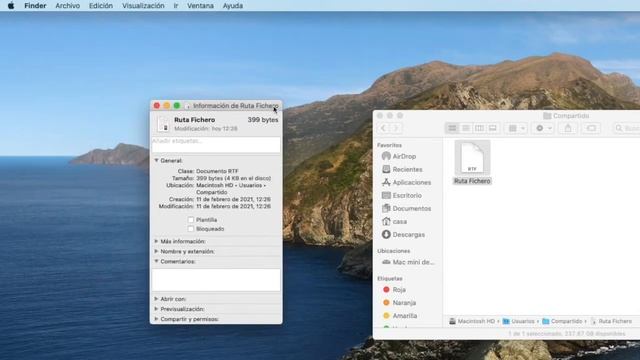Enable the Bloqueado checkbox
The height and width of the screenshot is (360, 640).
[x=191, y=229]
